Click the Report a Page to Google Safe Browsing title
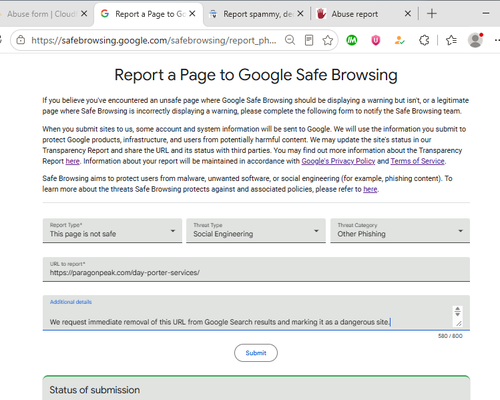 pos(256,75)
